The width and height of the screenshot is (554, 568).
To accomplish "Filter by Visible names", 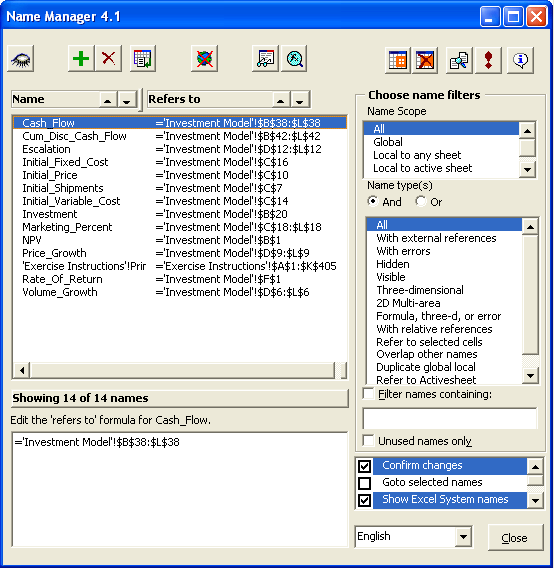I will point(444,277).
